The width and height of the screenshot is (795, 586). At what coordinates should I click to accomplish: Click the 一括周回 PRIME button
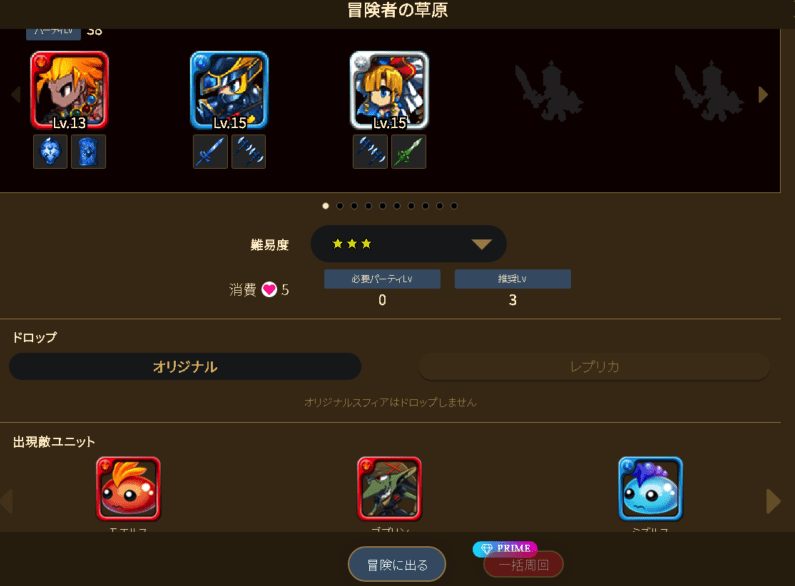(x=524, y=564)
